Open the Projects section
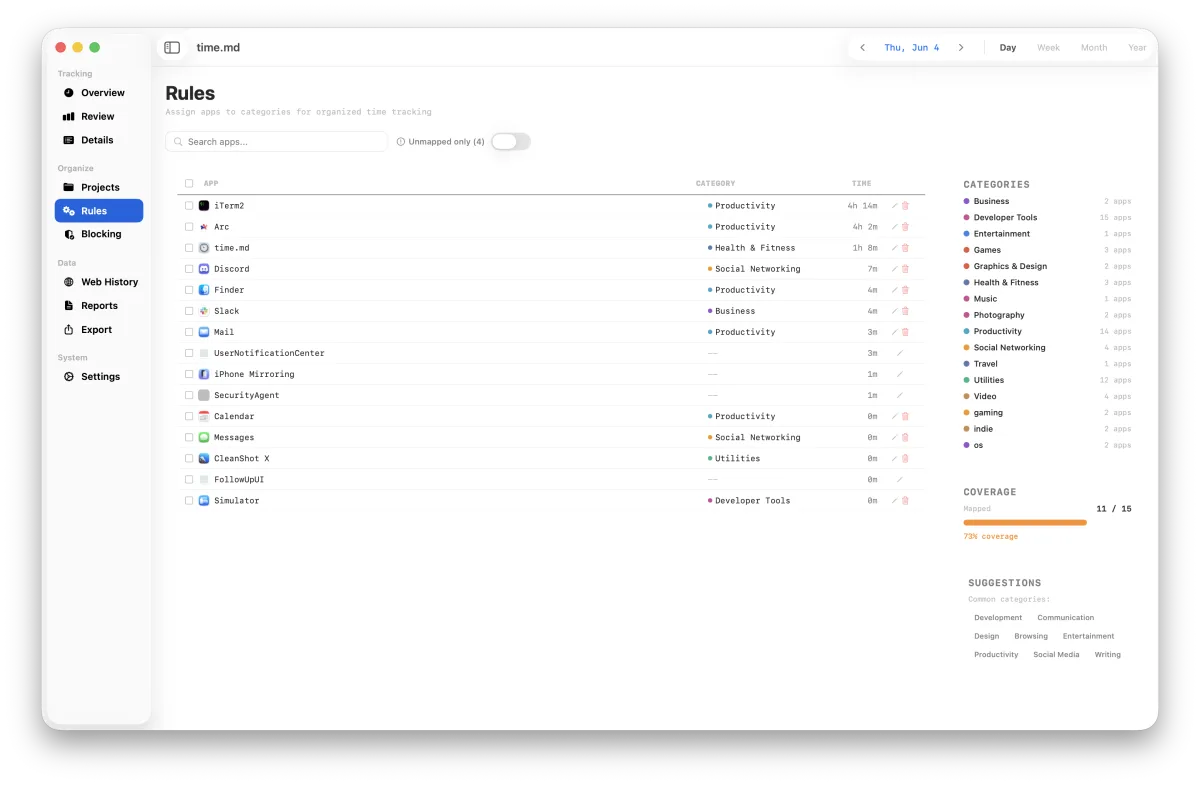Viewport: 1200px width, 785px height. pyautogui.click(x=99, y=187)
